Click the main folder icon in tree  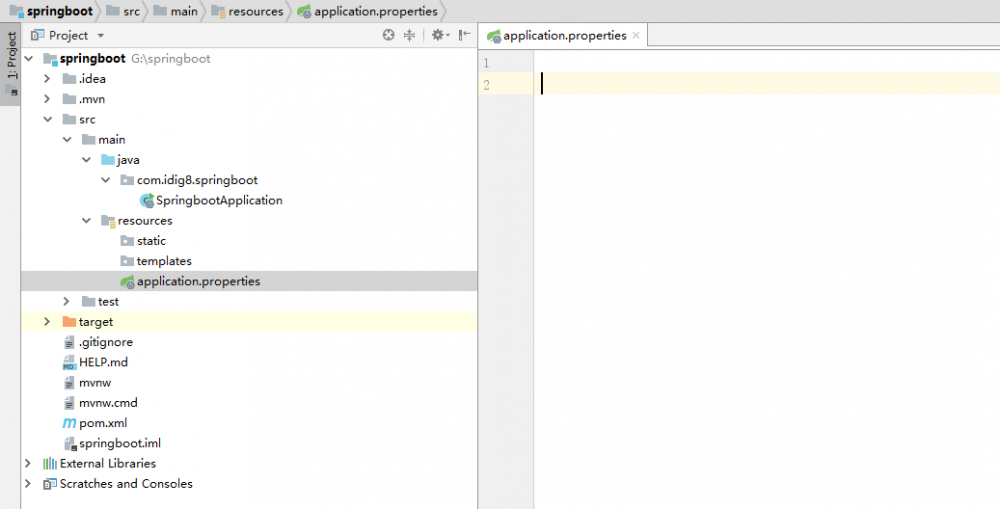coord(89,140)
